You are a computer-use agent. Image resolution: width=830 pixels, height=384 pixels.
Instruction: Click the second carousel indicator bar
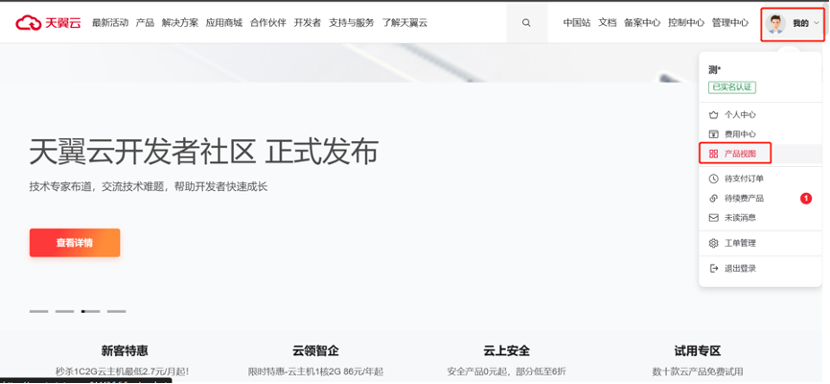(x=65, y=311)
